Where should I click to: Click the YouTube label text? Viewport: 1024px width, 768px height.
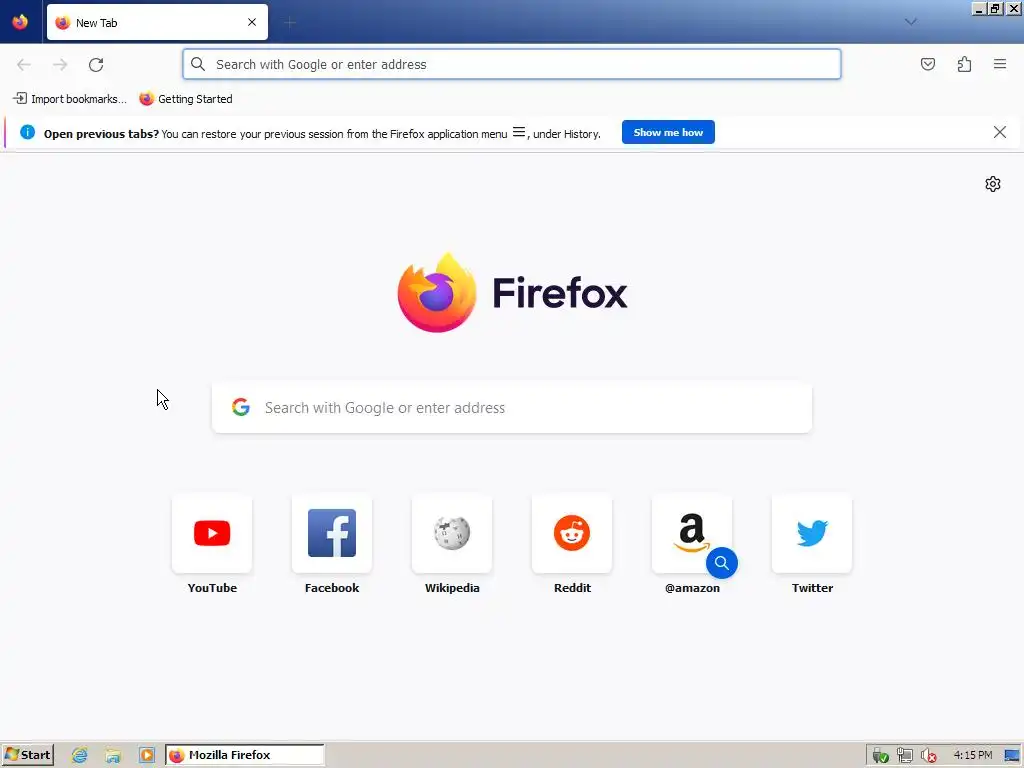click(x=212, y=588)
